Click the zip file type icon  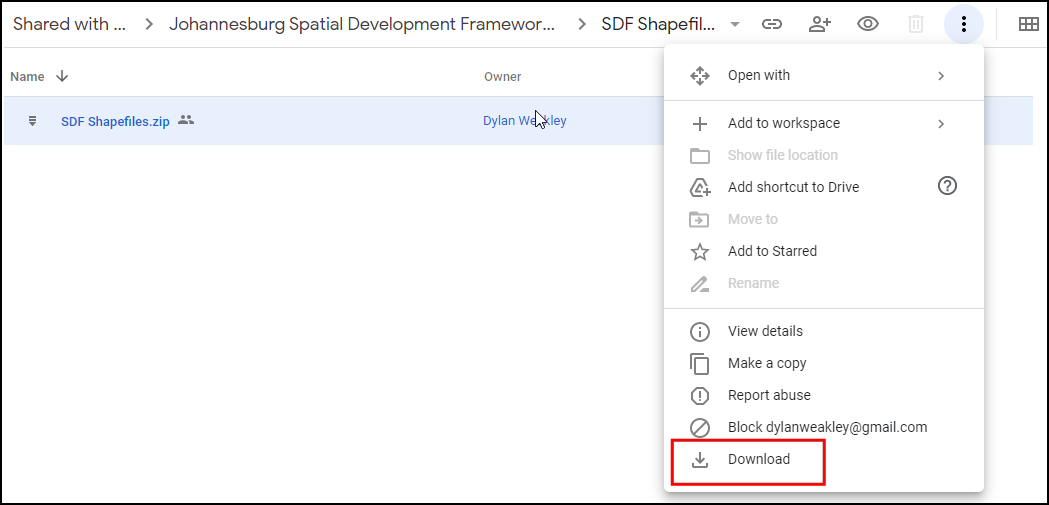pos(33,121)
